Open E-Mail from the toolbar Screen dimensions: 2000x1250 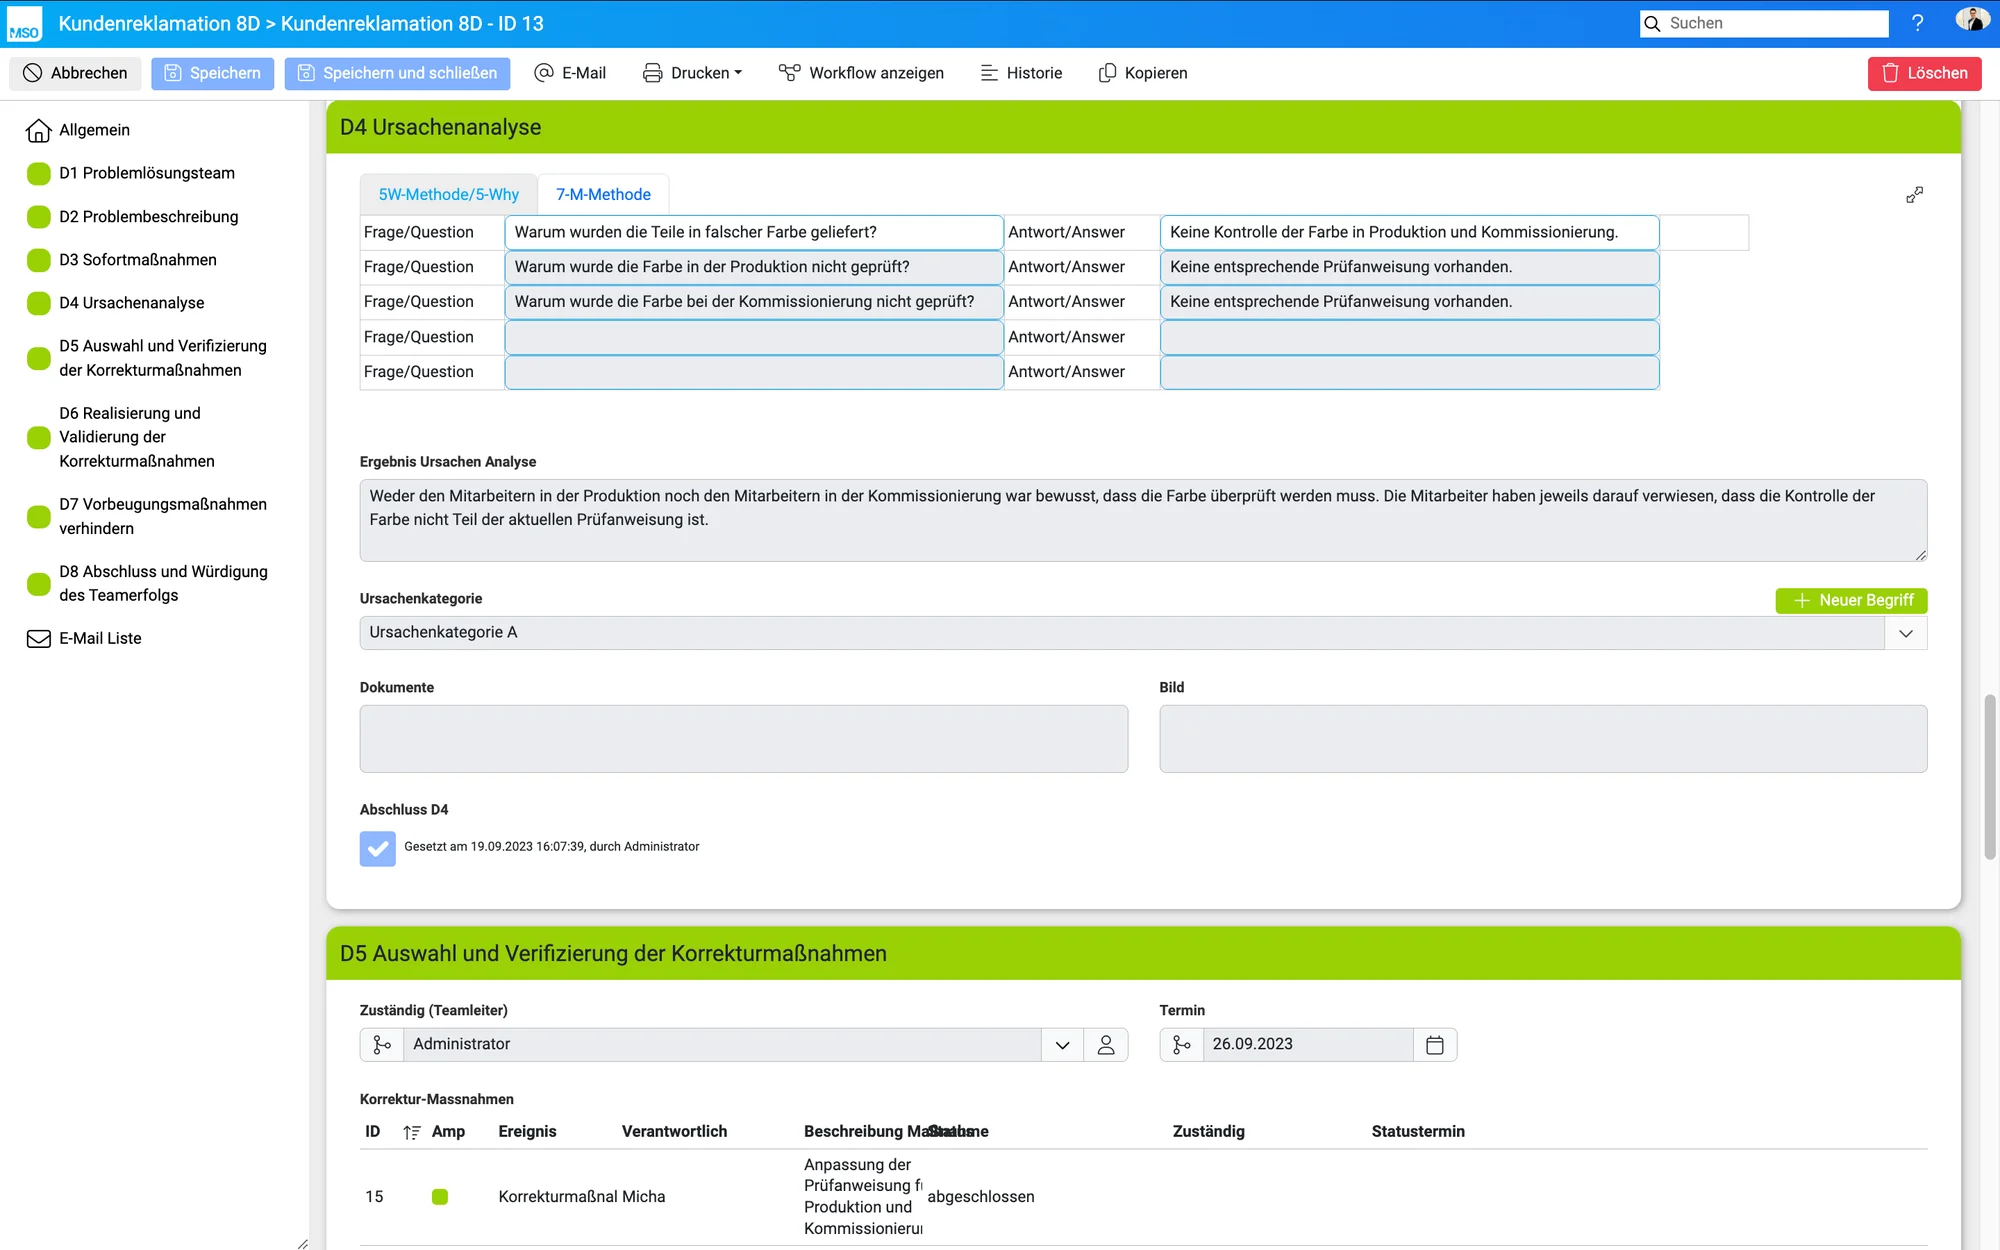(570, 73)
